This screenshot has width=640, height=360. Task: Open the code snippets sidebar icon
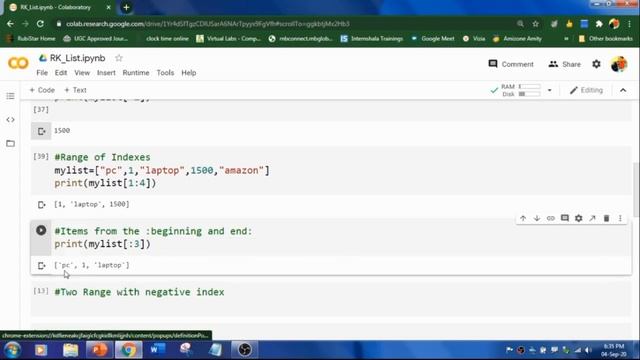tap(11, 120)
